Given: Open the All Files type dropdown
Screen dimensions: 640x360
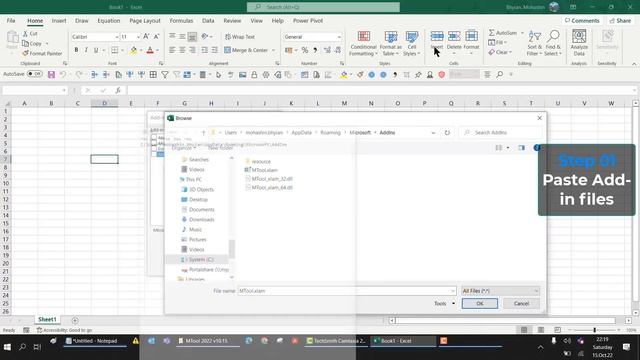Looking at the screenshot, I should point(500,291).
